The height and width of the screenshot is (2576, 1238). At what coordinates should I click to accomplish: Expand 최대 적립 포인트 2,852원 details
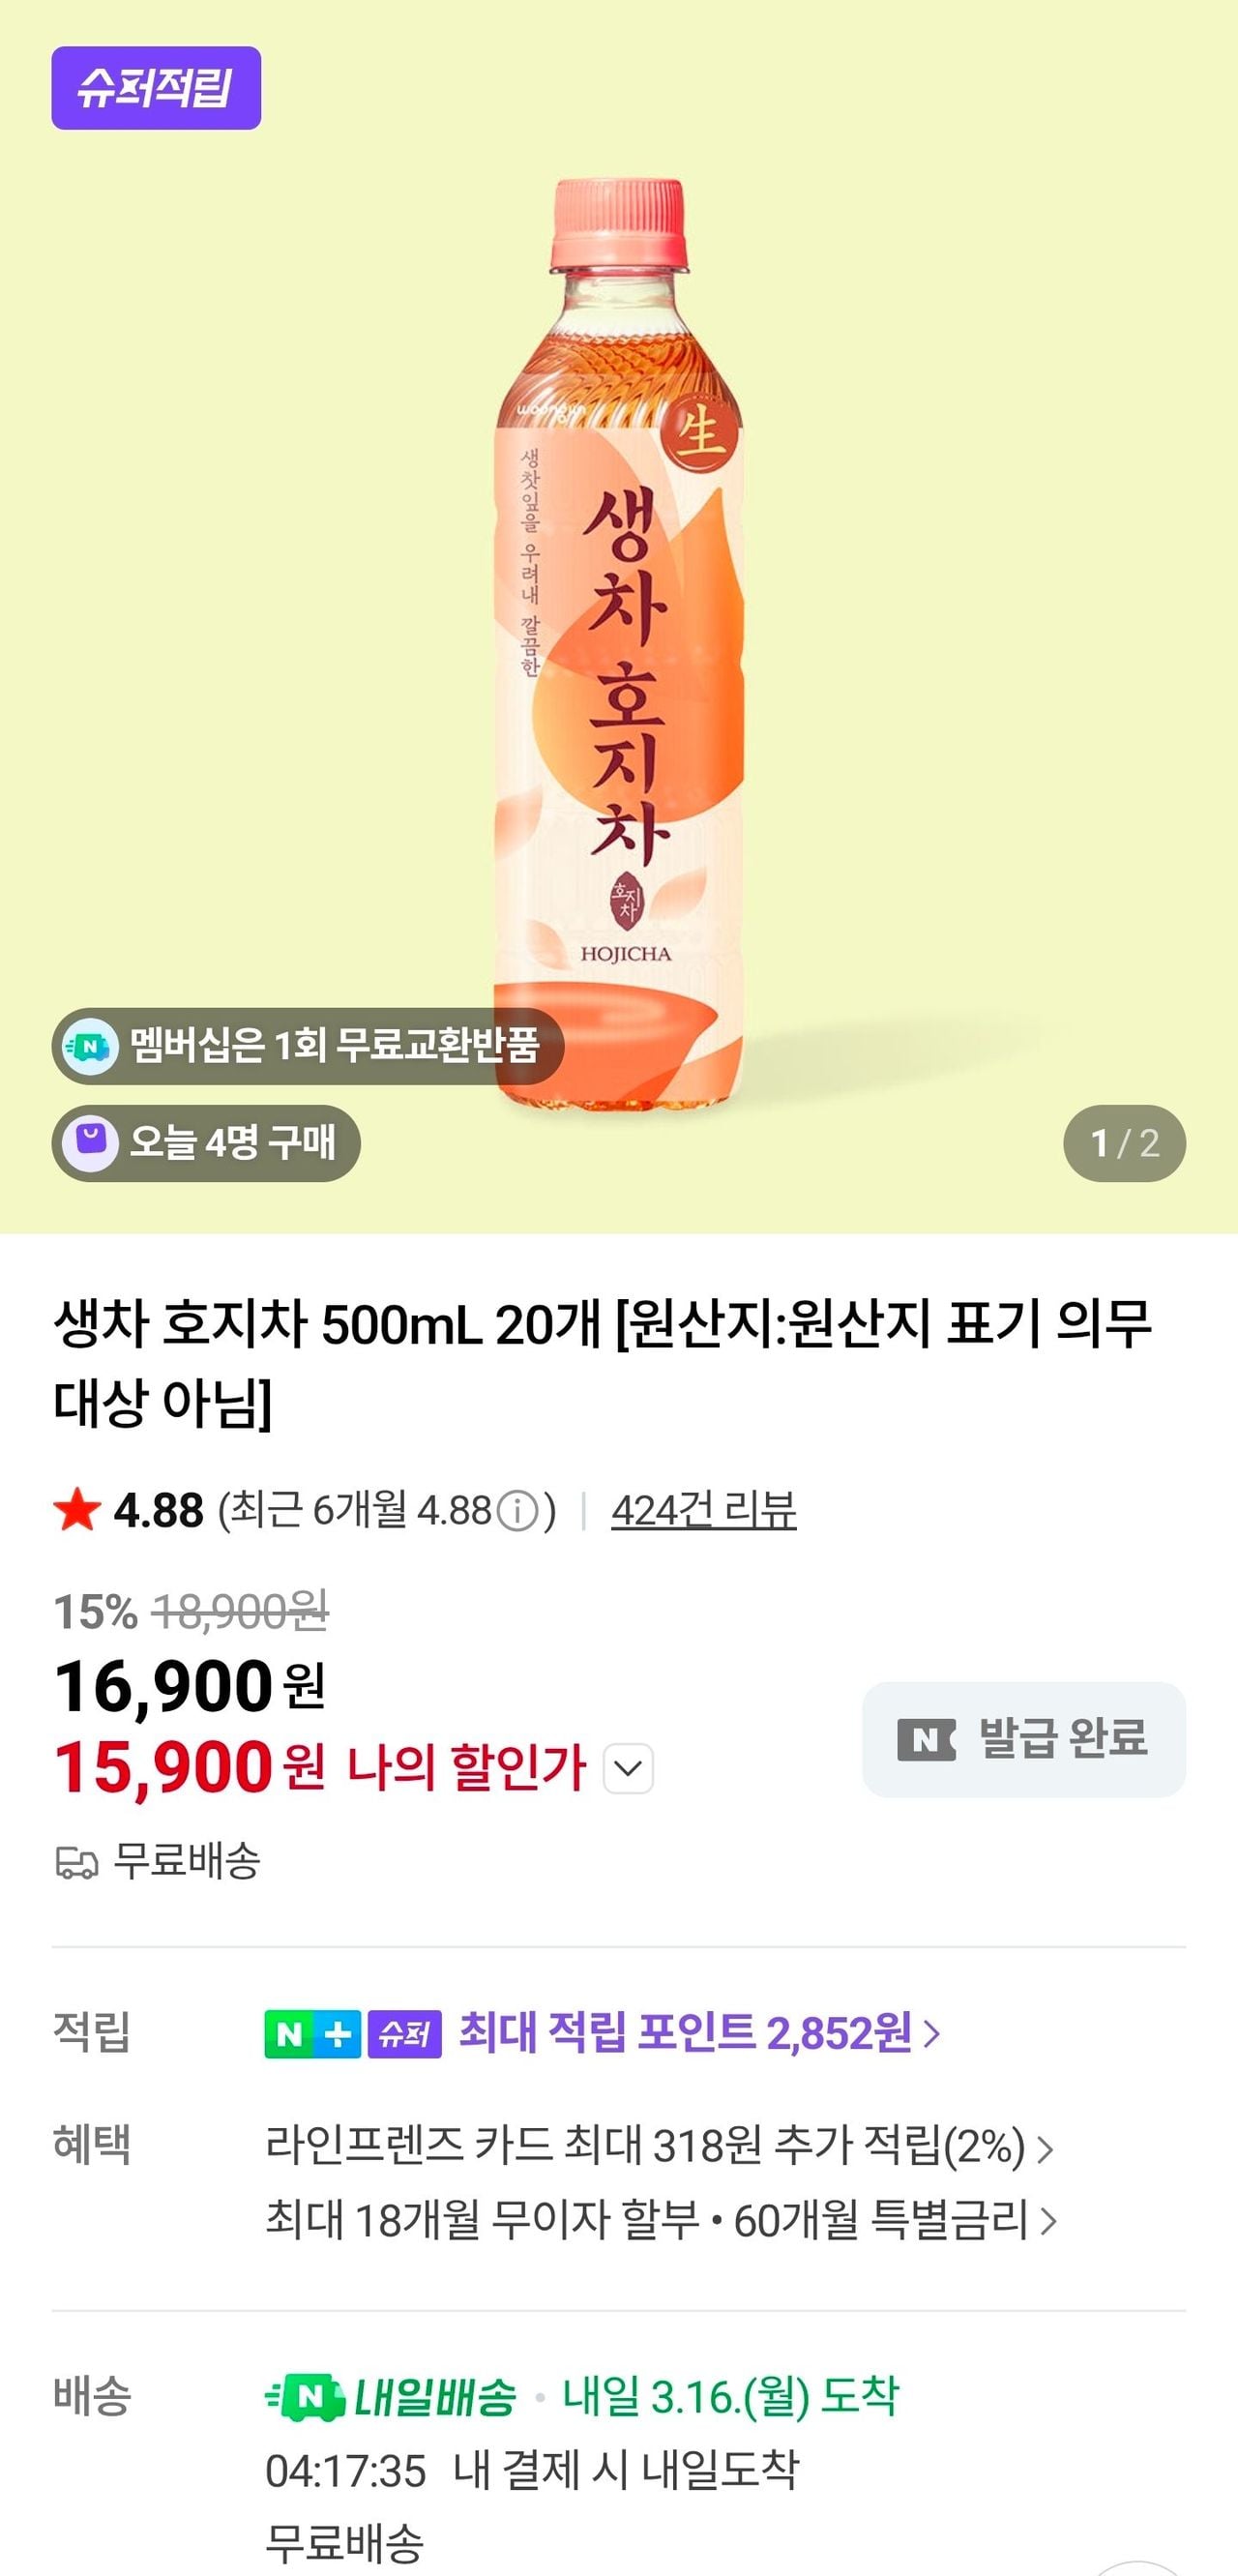tap(699, 2033)
